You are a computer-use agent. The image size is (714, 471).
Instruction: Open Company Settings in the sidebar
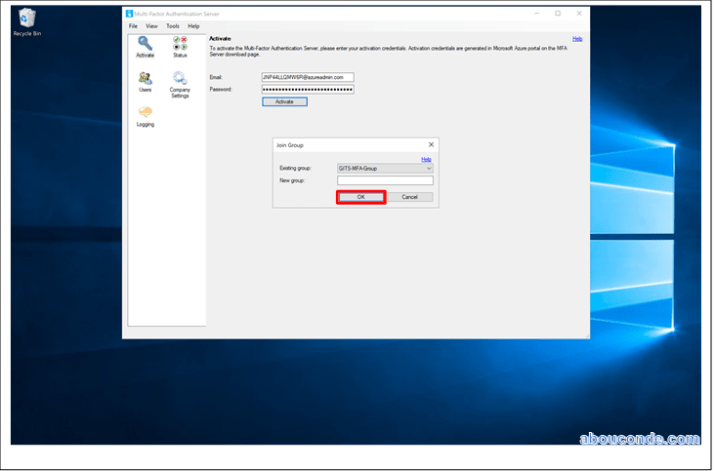click(180, 81)
